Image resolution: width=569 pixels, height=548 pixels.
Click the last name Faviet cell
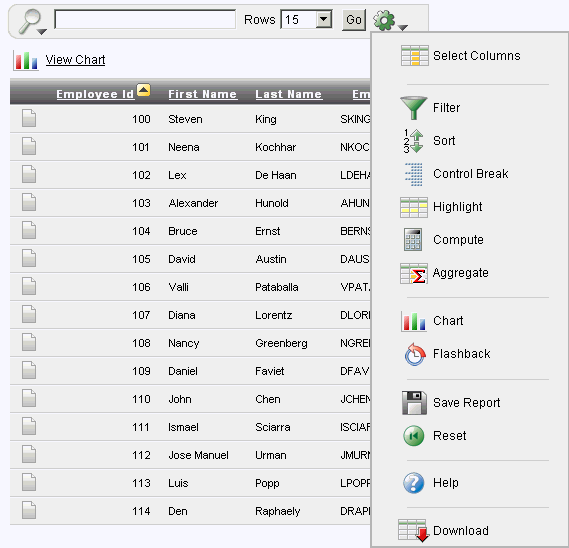(x=270, y=371)
